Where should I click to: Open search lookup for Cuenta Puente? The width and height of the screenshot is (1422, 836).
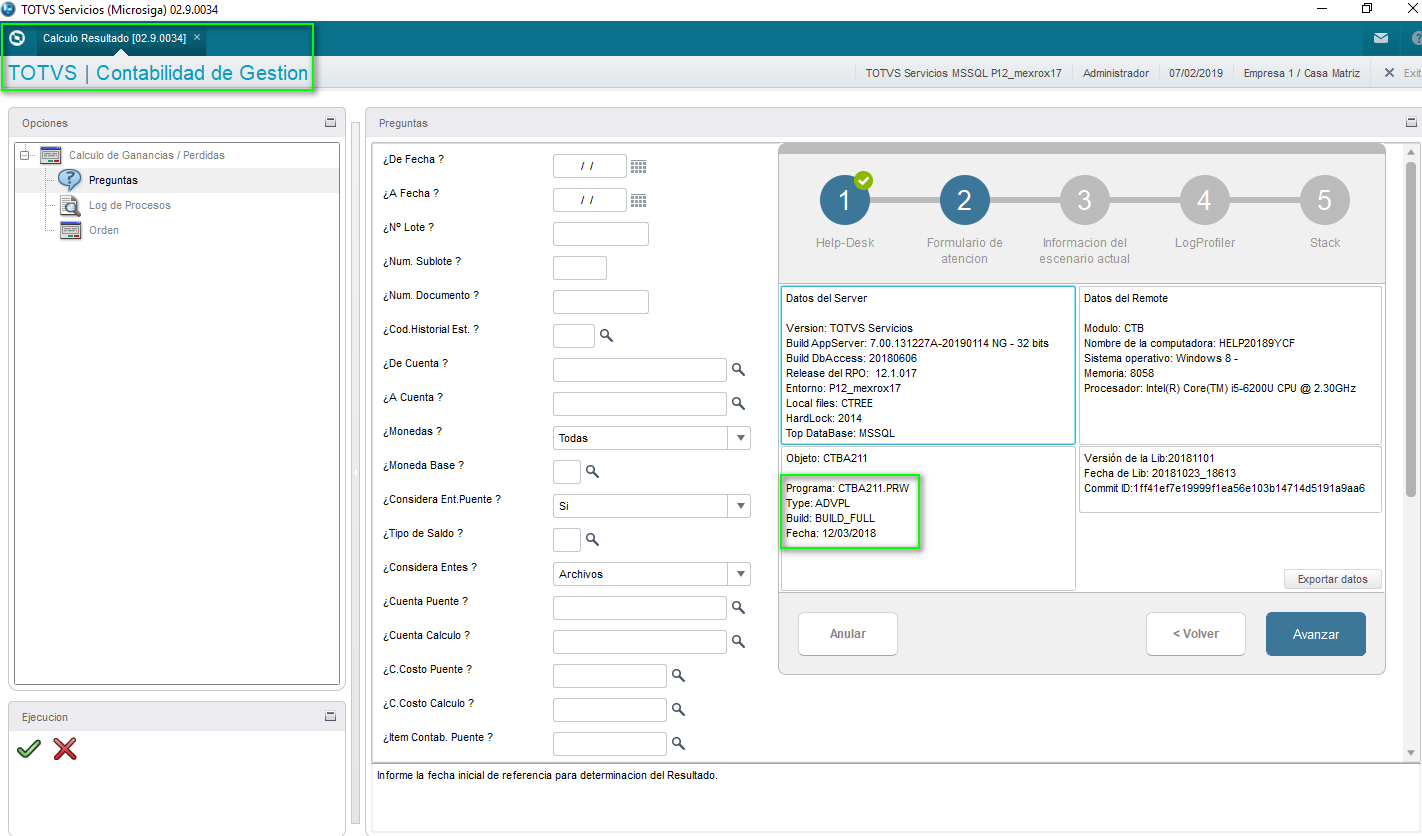(x=738, y=608)
